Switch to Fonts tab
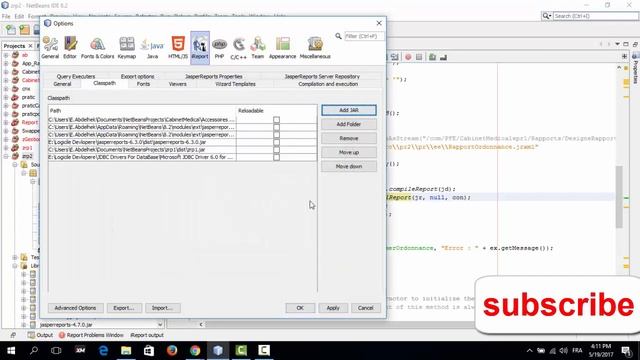640x360 pixels. coord(143,84)
